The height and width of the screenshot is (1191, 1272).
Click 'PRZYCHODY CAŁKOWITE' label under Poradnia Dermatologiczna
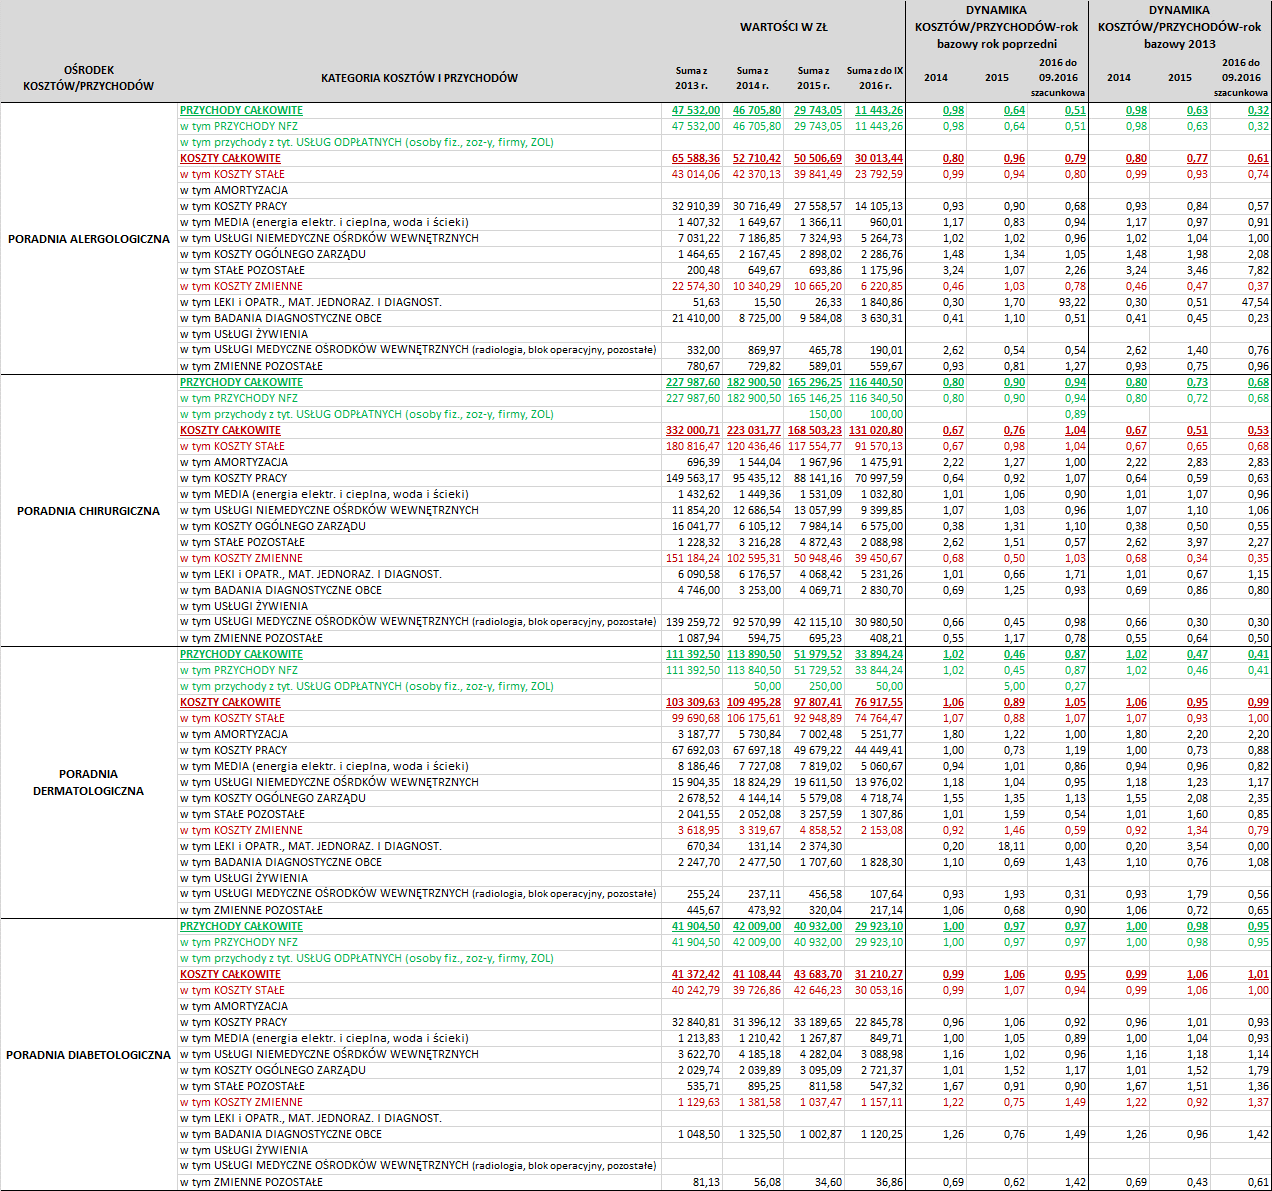pyautogui.click(x=241, y=654)
